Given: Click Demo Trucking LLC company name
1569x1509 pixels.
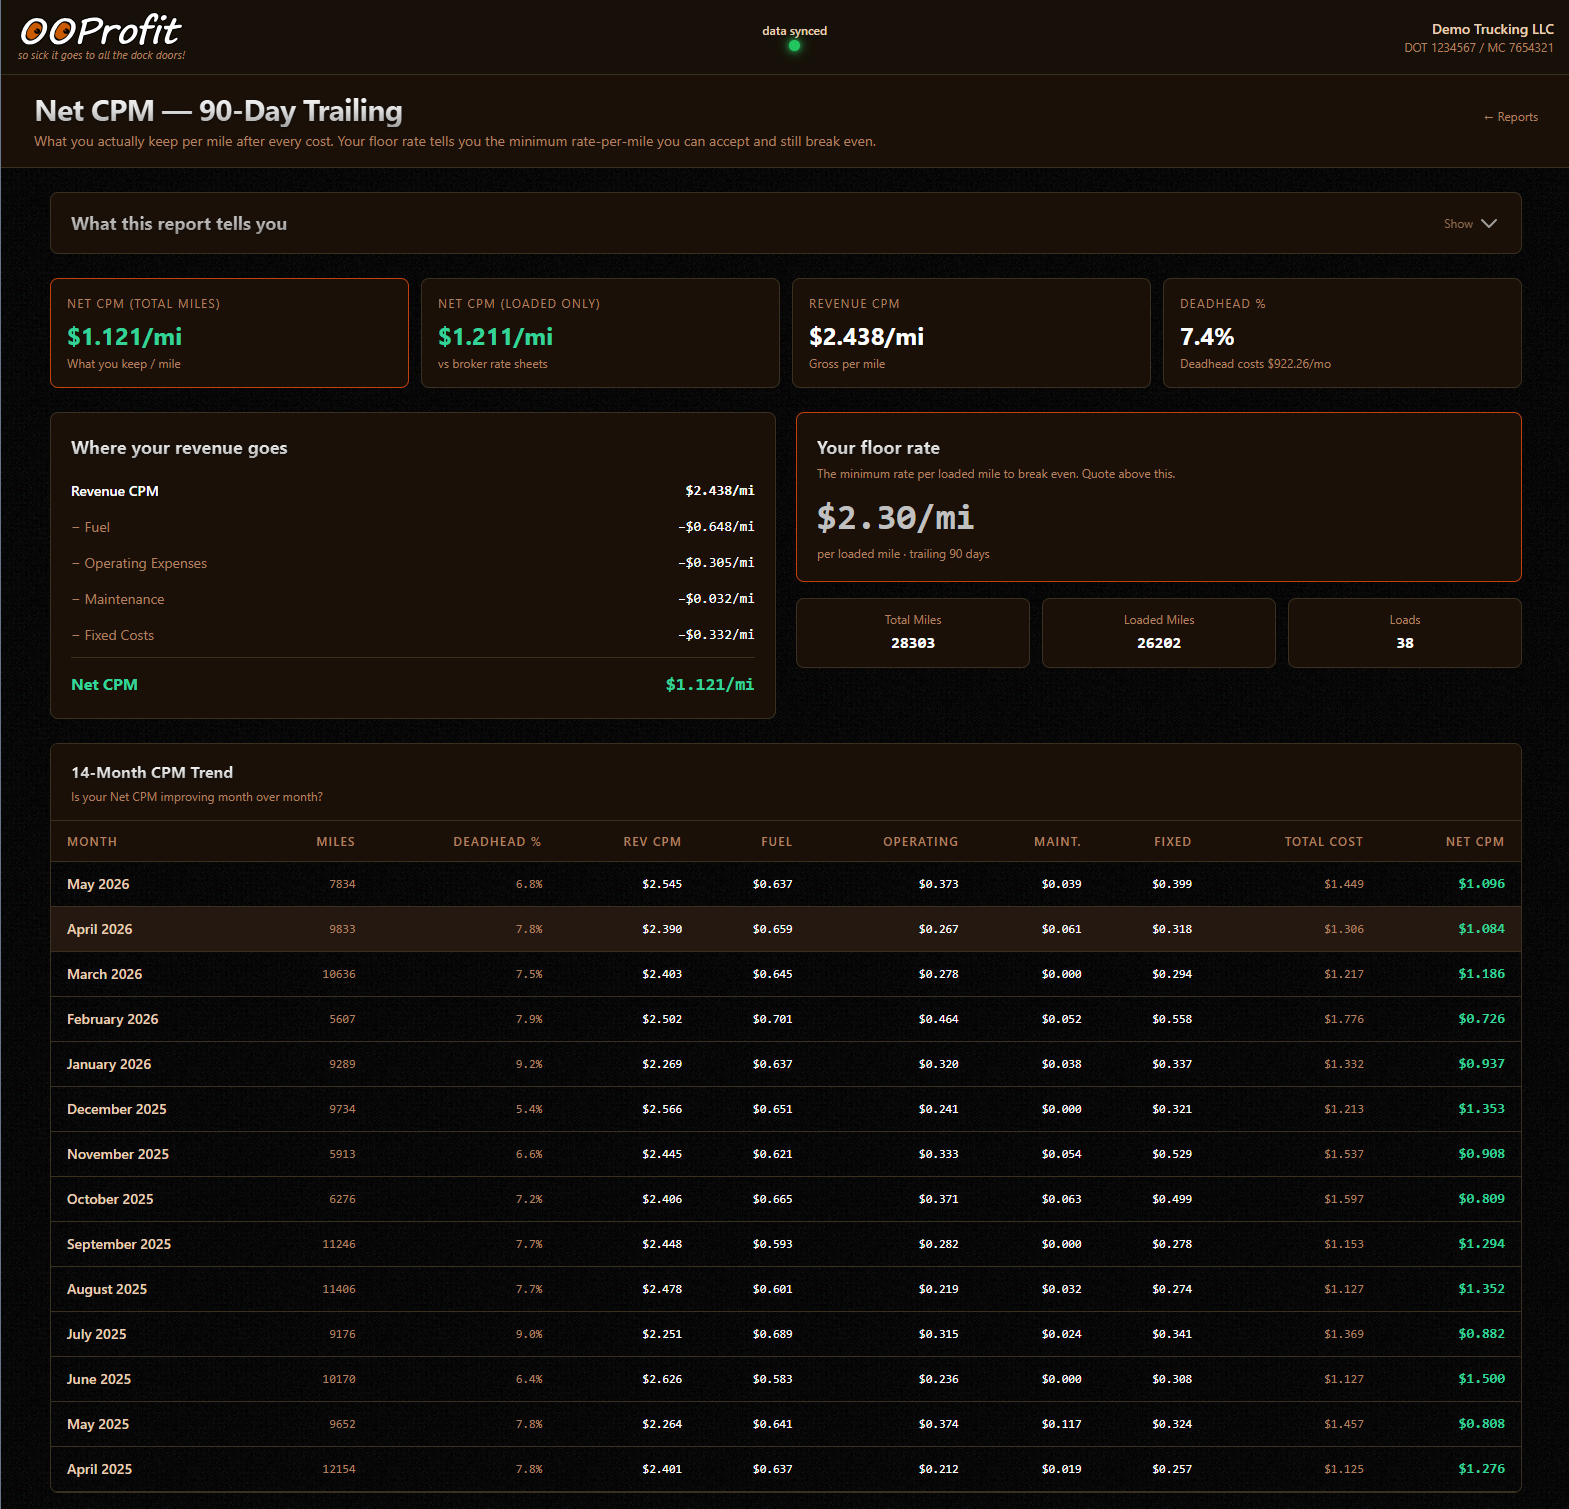Looking at the screenshot, I should (1492, 29).
